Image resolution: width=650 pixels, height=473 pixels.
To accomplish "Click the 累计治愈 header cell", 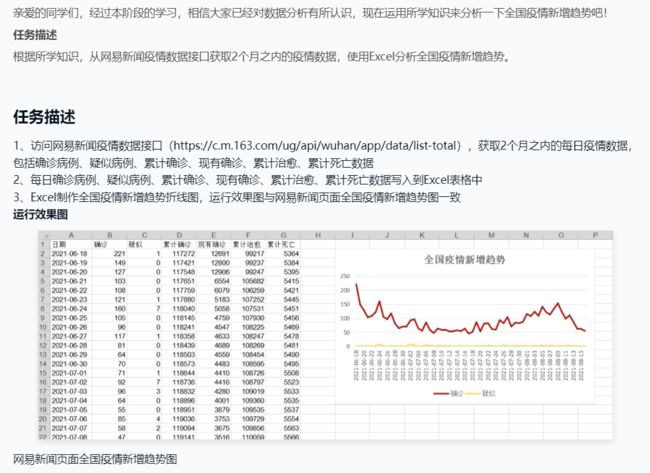I will point(247,245).
